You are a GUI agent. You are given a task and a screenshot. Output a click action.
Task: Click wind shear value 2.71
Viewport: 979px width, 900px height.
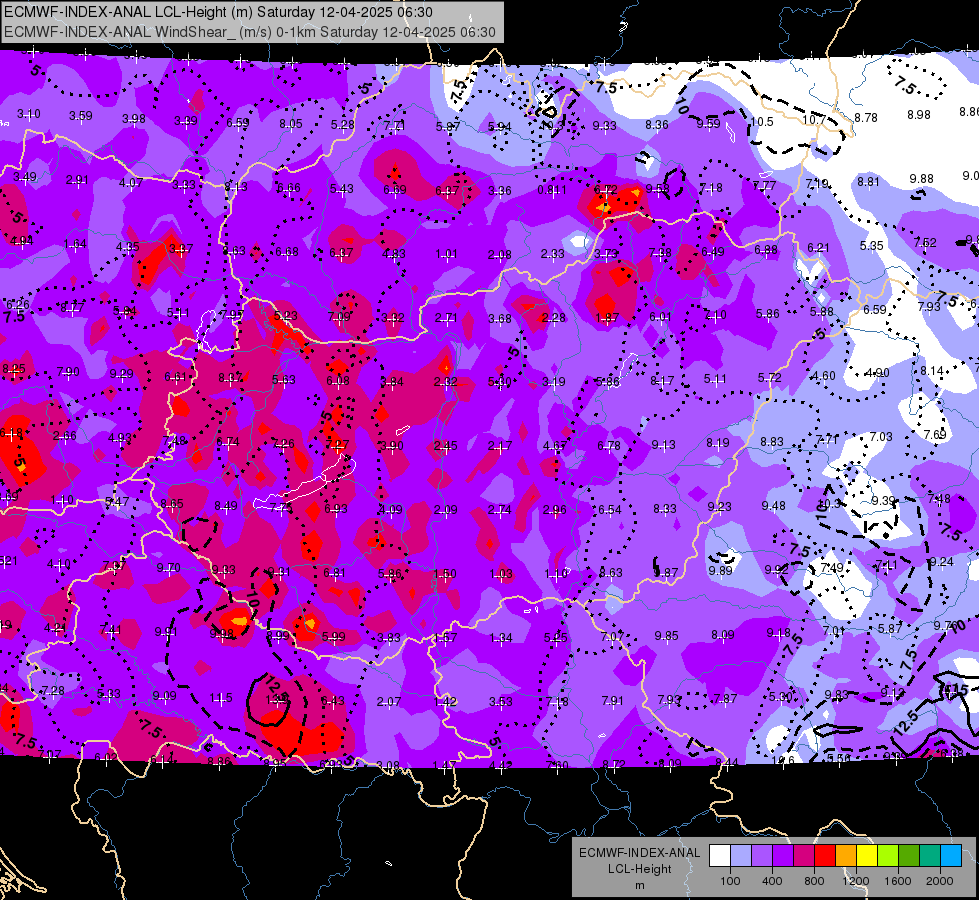tap(446, 318)
